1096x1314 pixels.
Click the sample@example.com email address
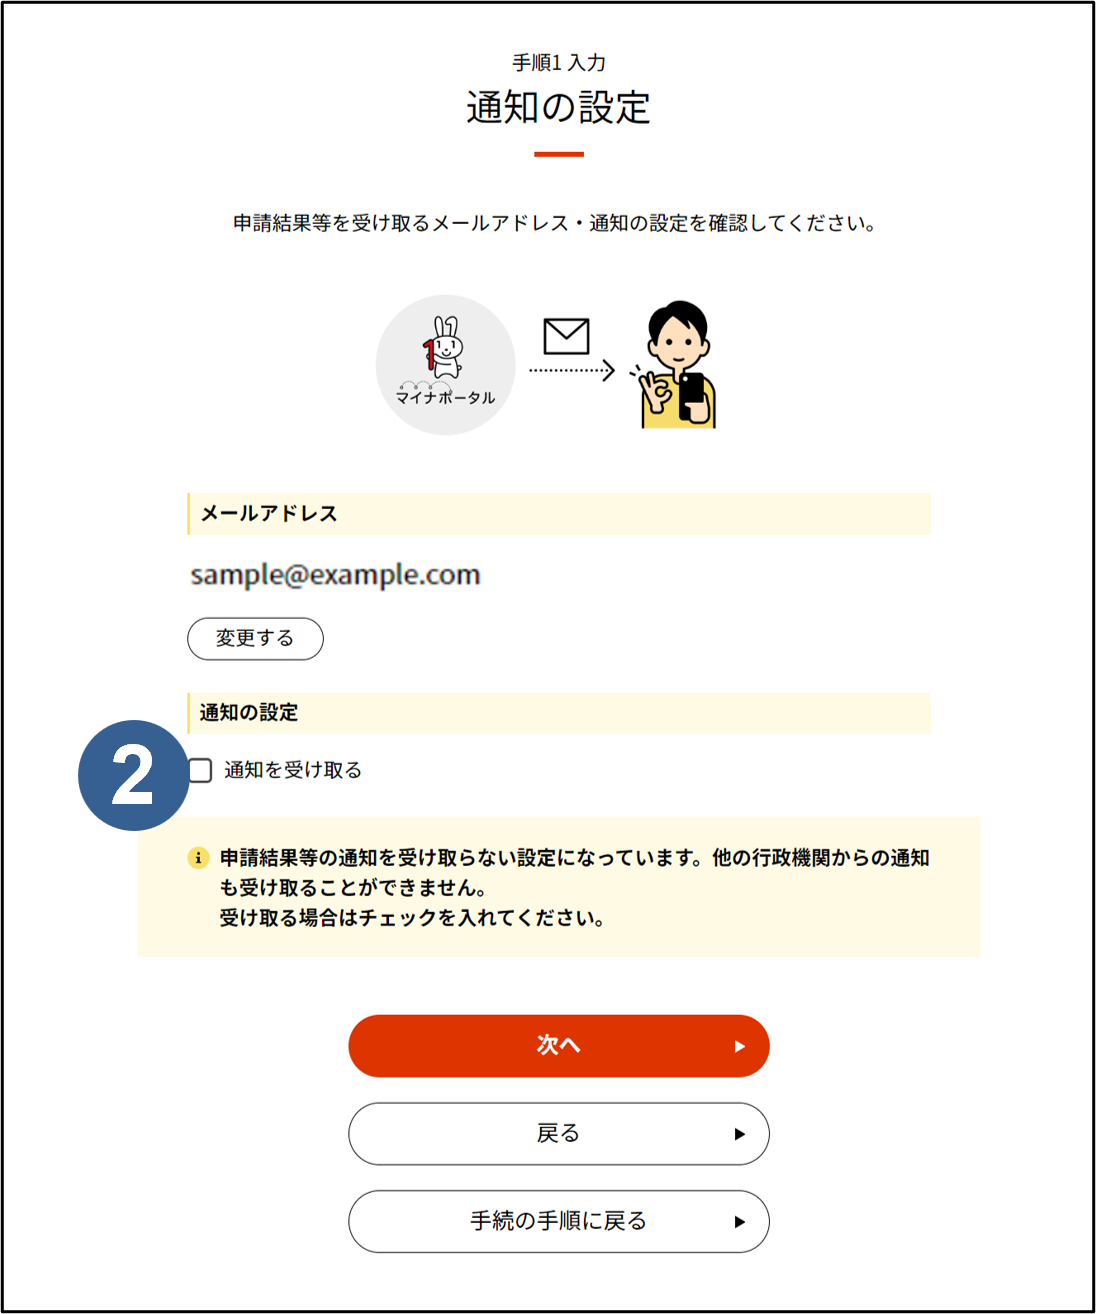(x=335, y=575)
